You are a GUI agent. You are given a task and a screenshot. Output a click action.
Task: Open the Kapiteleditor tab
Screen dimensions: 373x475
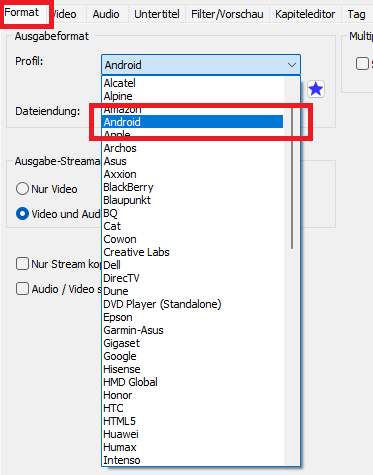click(x=305, y=14)
